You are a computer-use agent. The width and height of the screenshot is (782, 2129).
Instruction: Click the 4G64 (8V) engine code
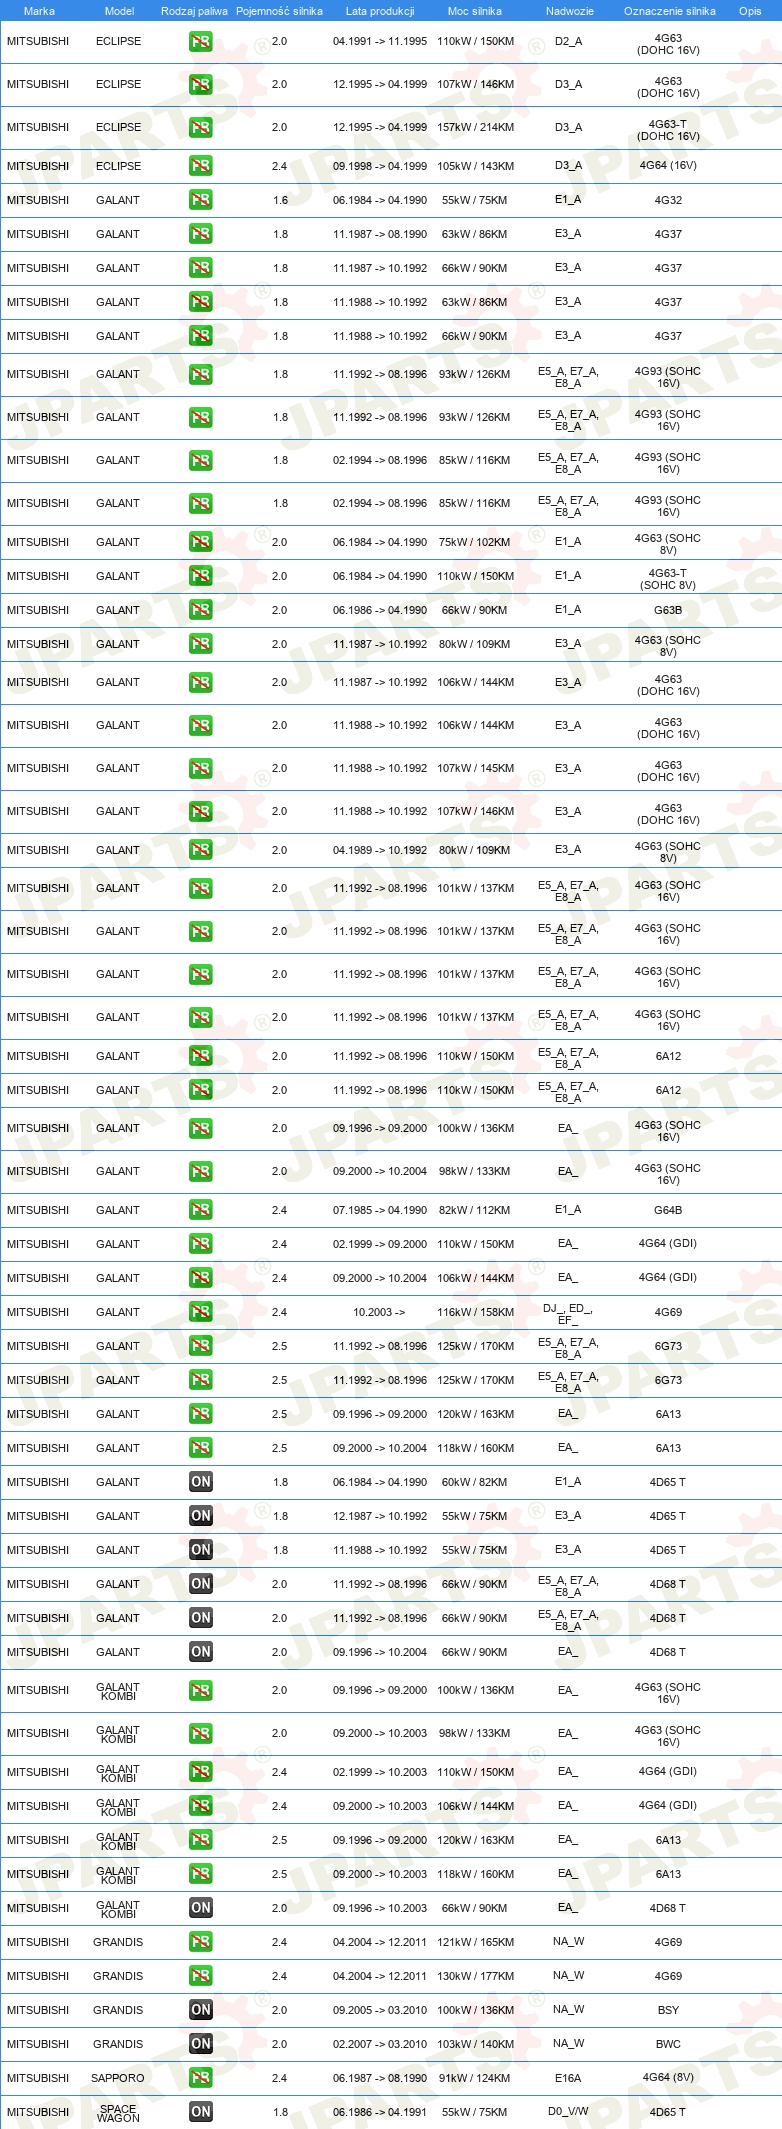click(x=668, y=2077)
